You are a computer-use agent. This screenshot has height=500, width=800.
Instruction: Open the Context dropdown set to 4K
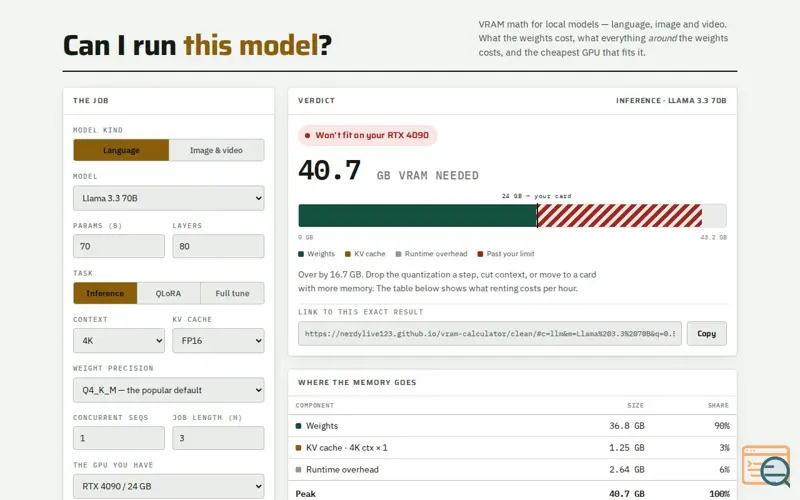[119, 340]
